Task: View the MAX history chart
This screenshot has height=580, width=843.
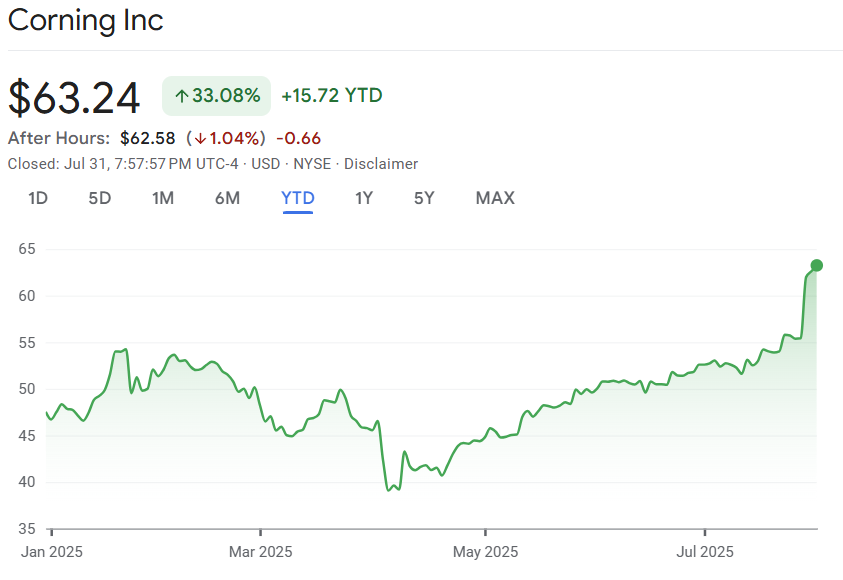Action: [x=495, y=198]
